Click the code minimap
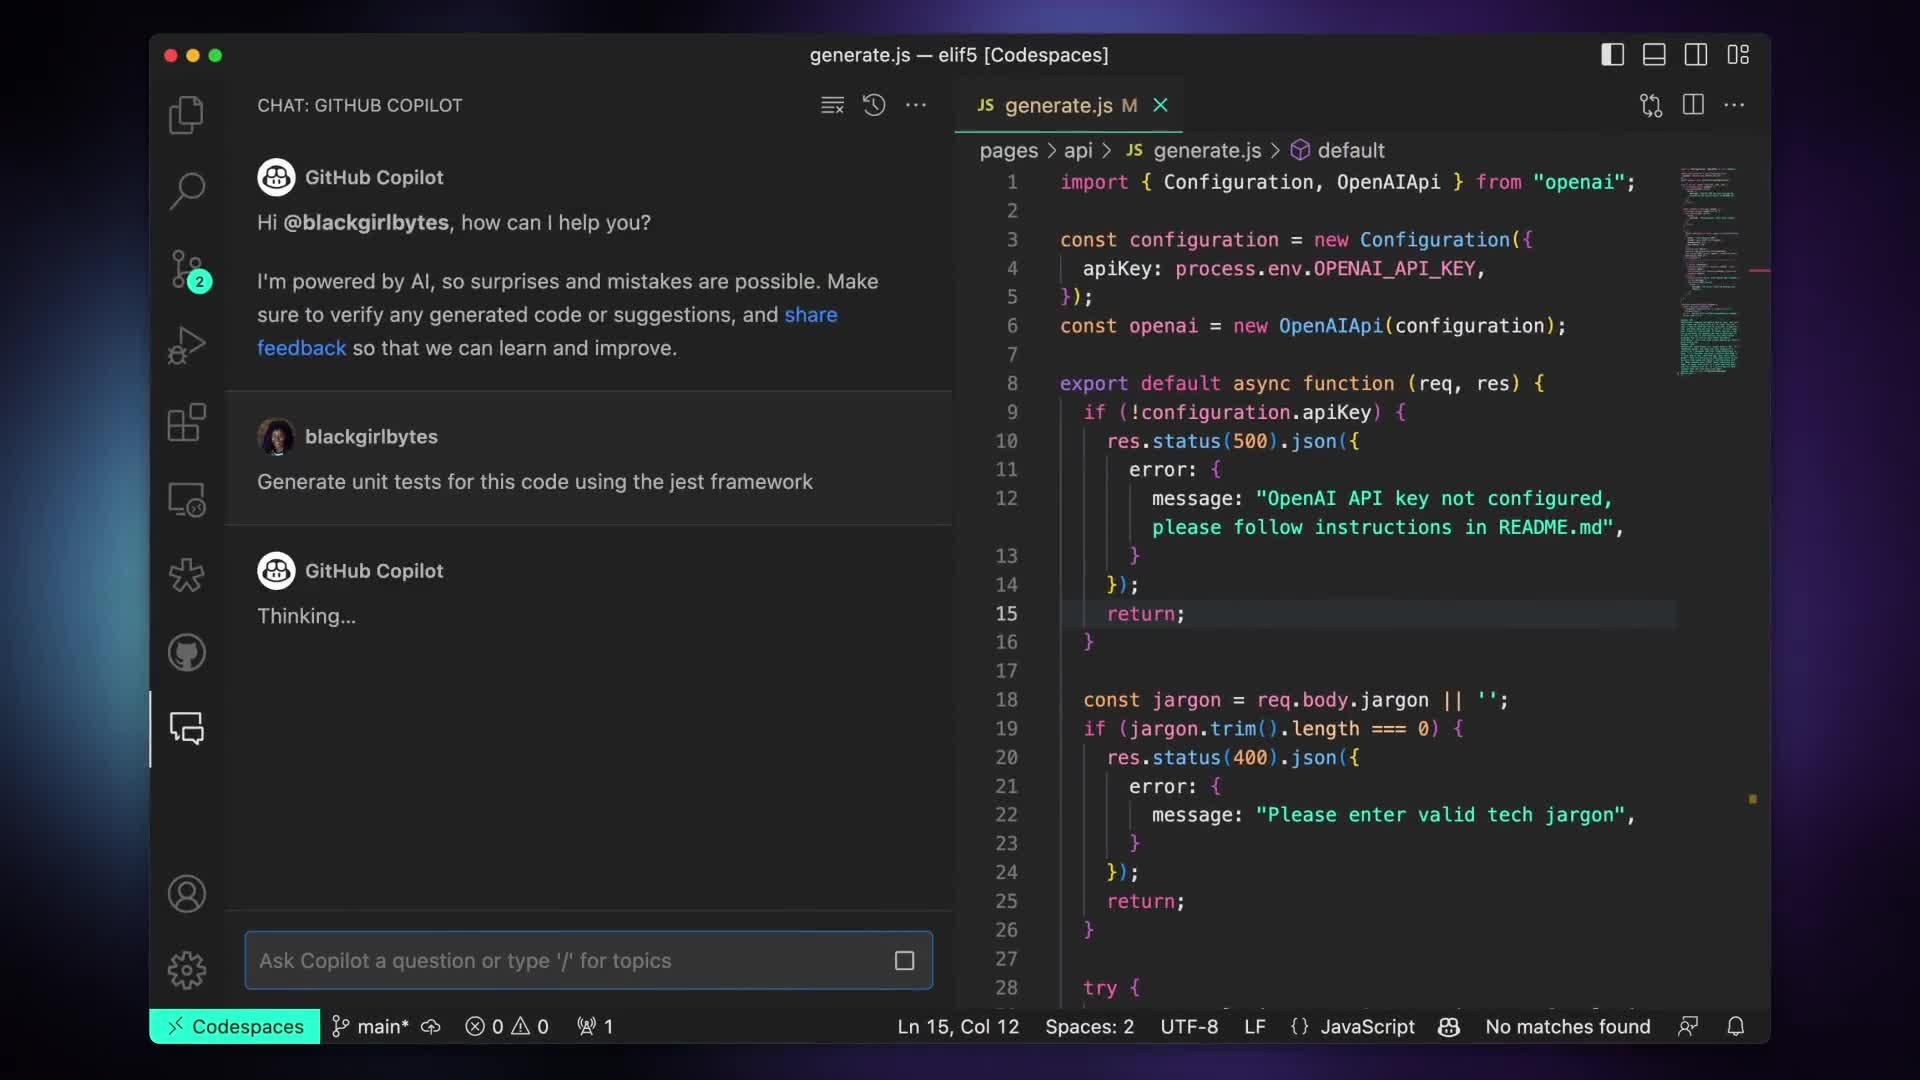Image resolution: width=1920 pixels, height=1080 pixels. pos(1709,270)
